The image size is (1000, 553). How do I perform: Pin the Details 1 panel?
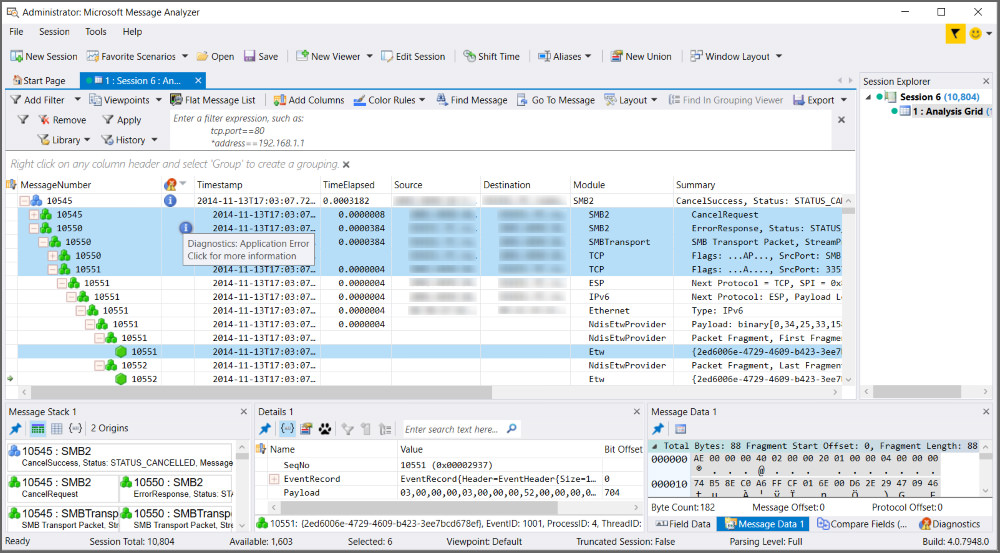click(265, 429)
